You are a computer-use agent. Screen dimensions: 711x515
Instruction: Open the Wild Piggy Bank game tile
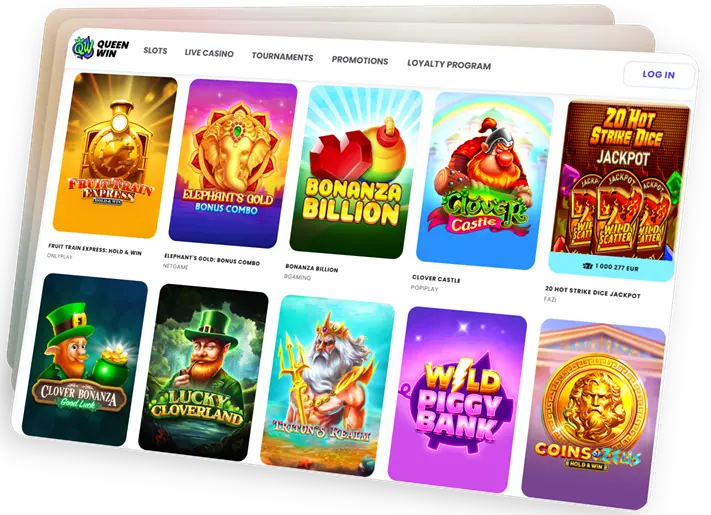pyautogui.click(x=458, y=399)
